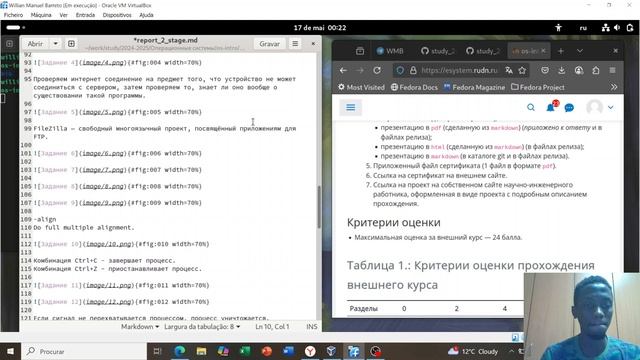Toggle site navigation drawer hamburger
Screen dimensions: 640x360
(351, 107)
